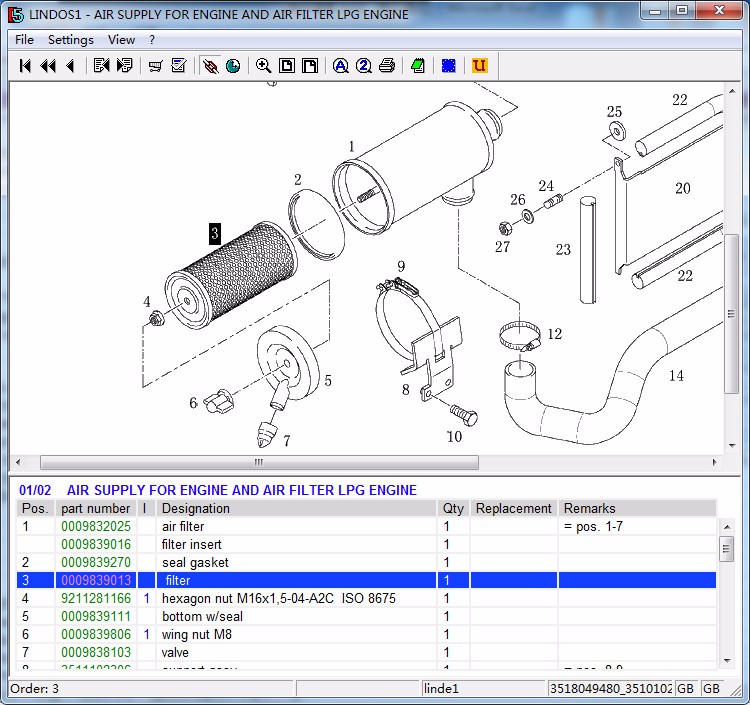Click the 'linde1' status bar field
This screenshot has width=750, height=705.
(482, 689)
